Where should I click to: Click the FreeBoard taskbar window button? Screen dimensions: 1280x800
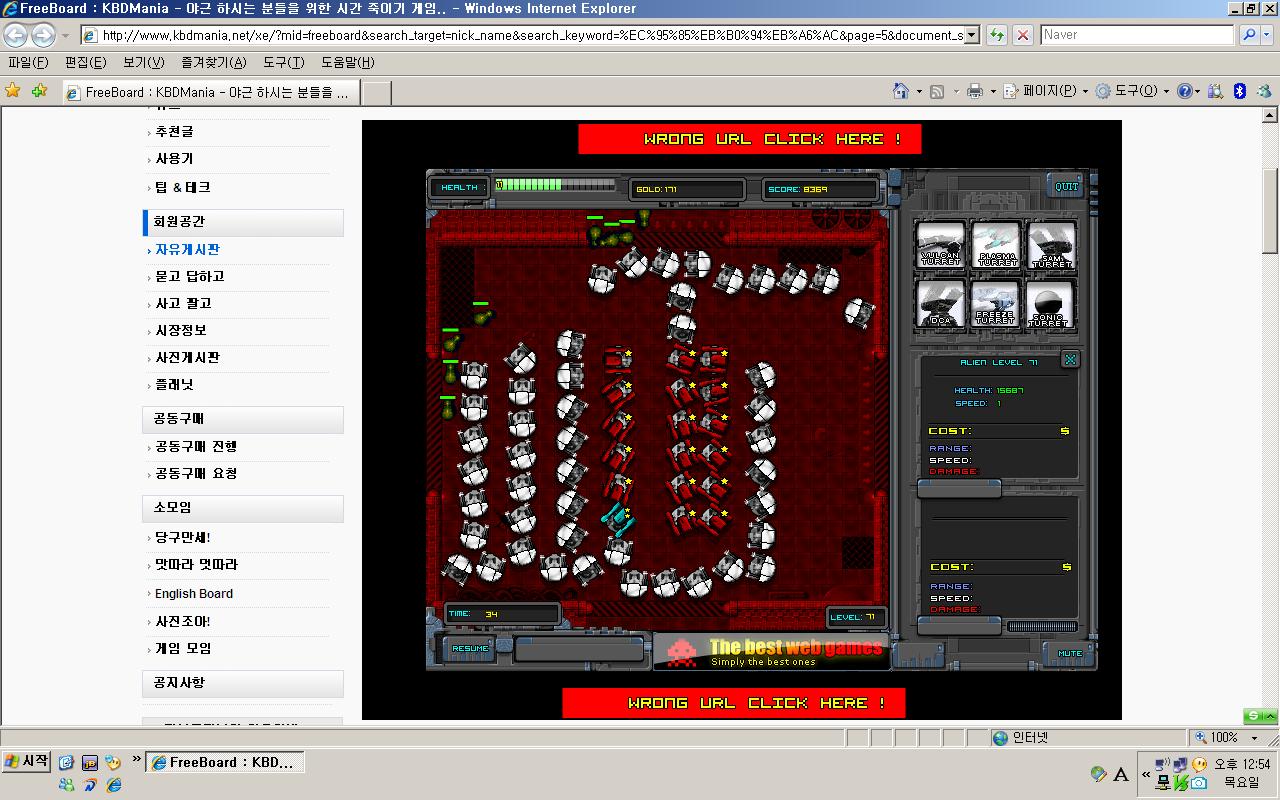coord(224,762)
